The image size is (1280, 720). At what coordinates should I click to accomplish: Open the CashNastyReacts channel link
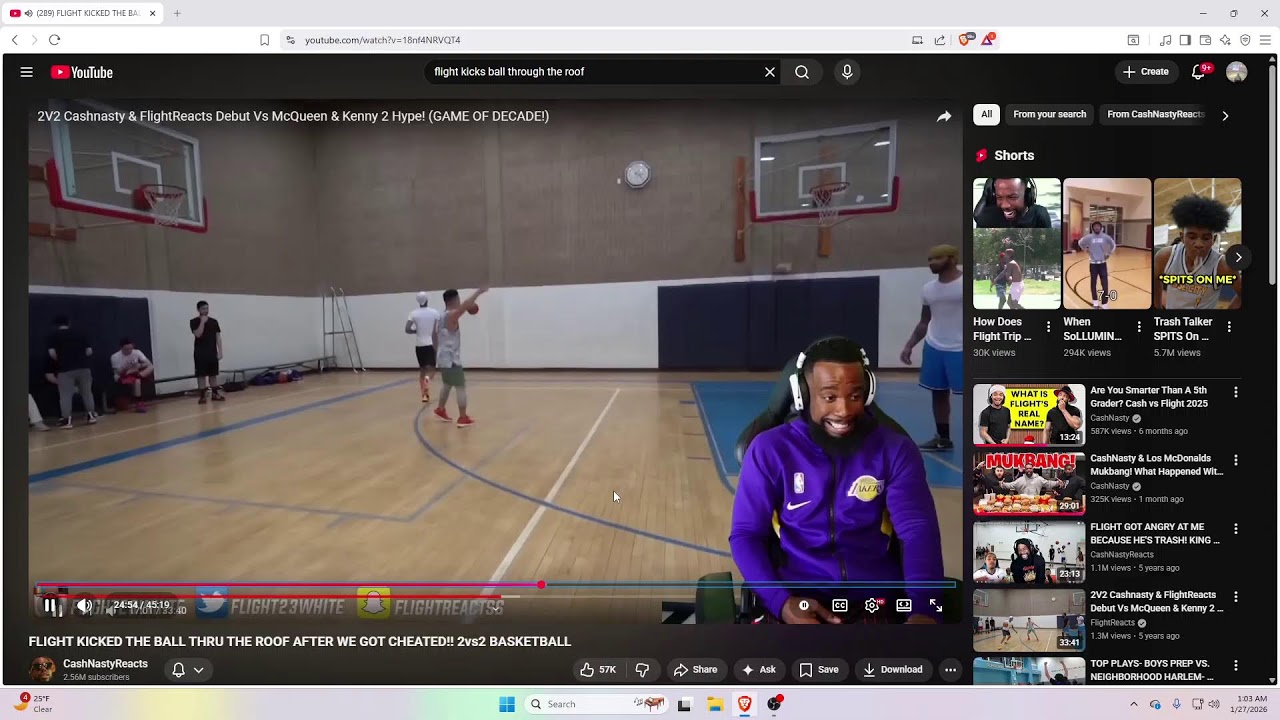click(x=105, y=664)
